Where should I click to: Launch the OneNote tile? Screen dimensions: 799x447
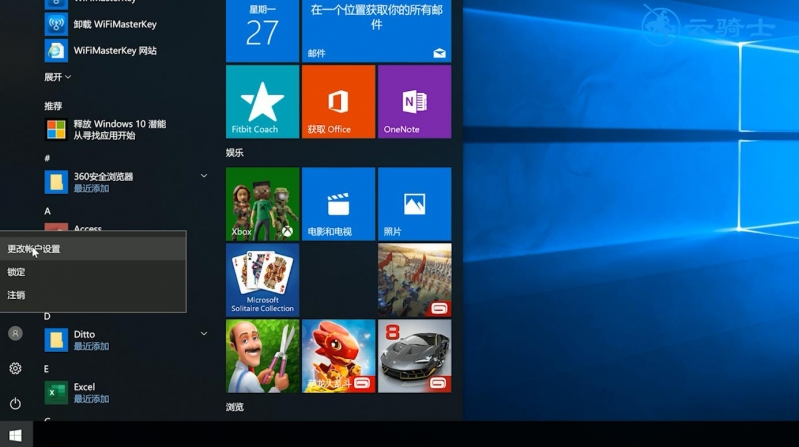point(414,102)
